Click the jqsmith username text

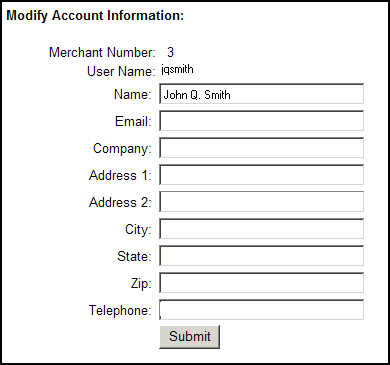point(177,70)
